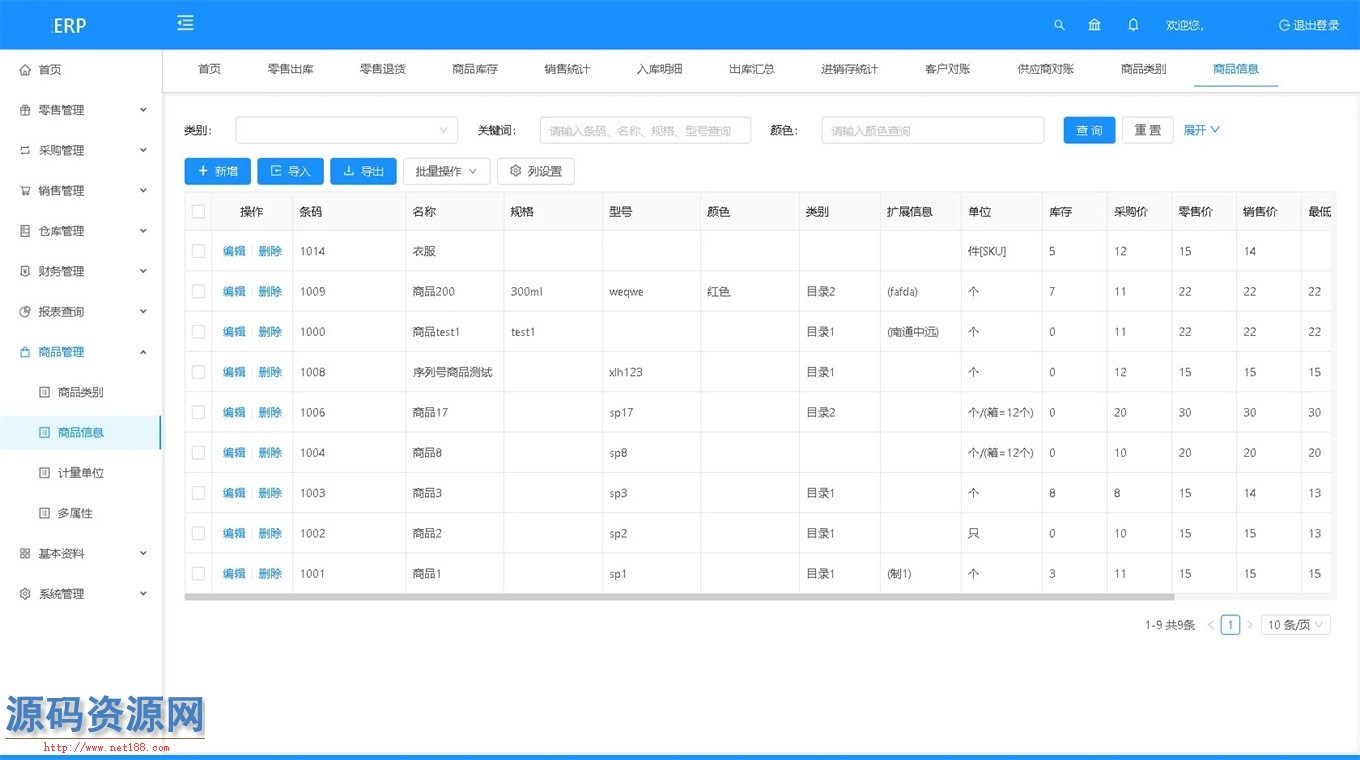1360x760 pixels.
Task: Open 计量单位 in the sidebar
Action: tap(80, 473)
